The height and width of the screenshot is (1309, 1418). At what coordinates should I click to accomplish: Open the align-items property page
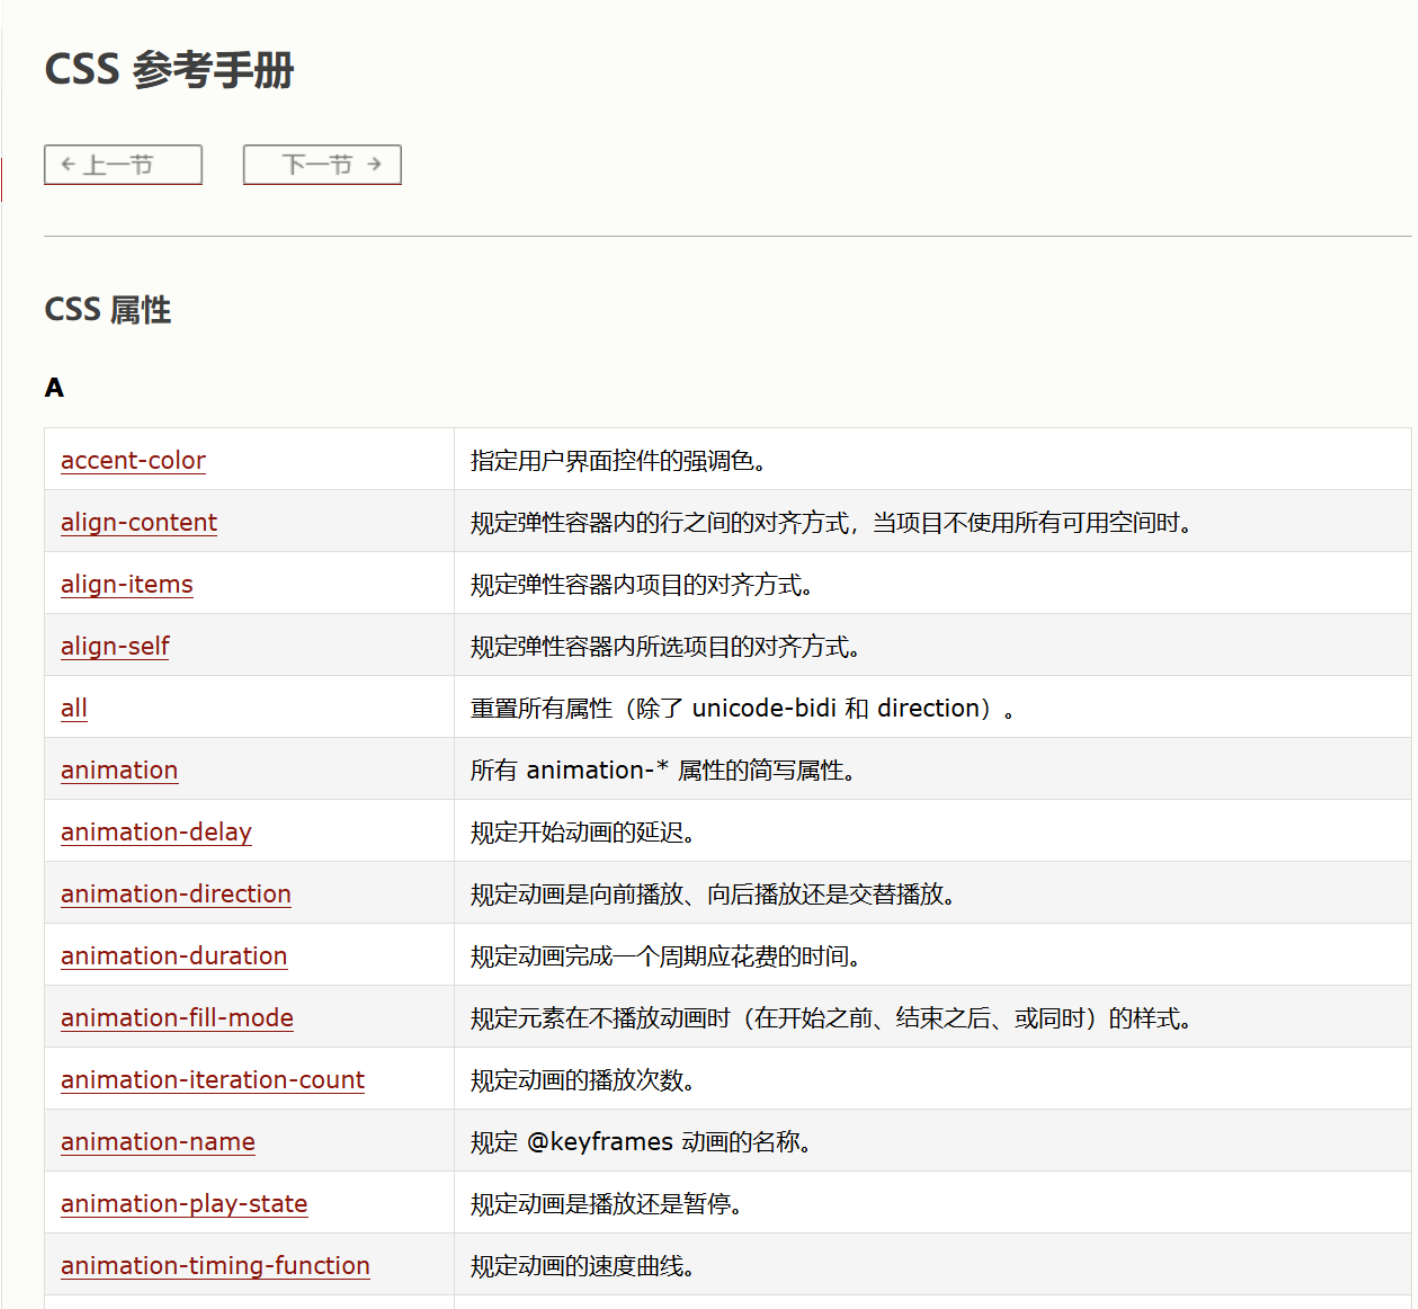125,585
